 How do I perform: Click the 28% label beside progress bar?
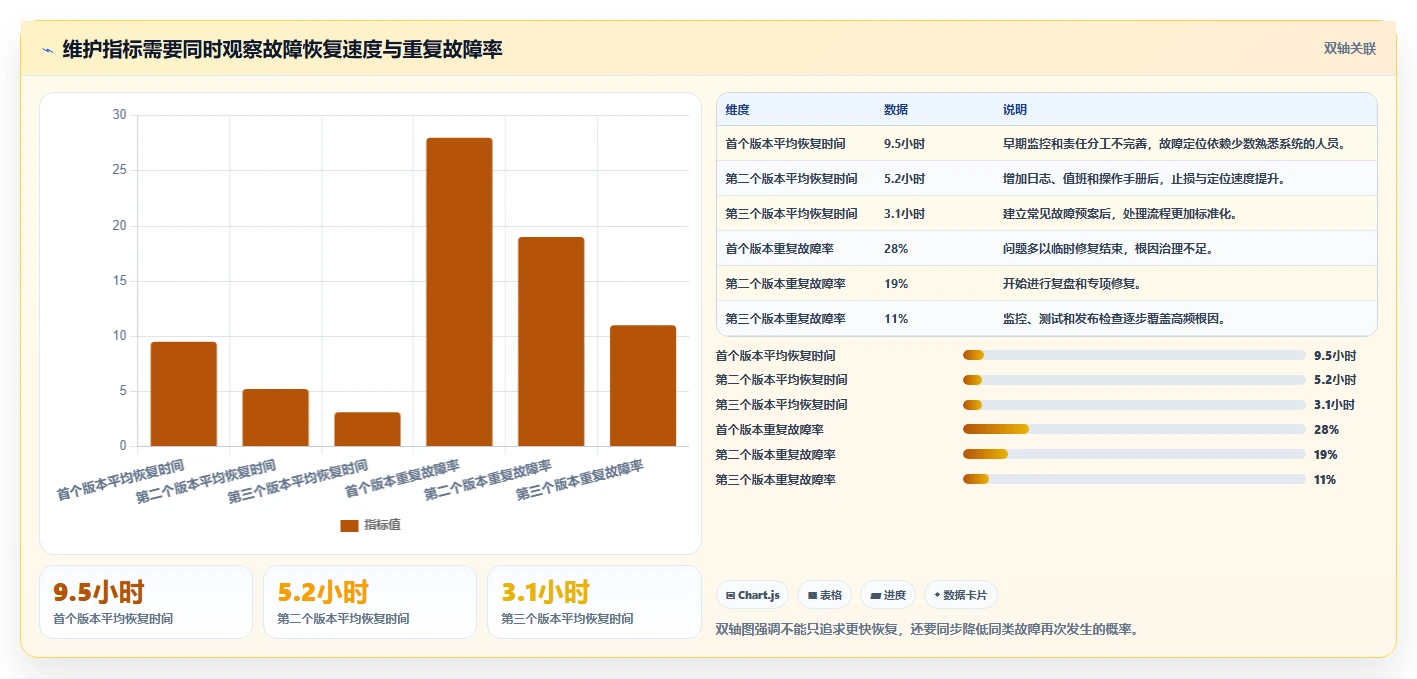[x=1326, y=430]
